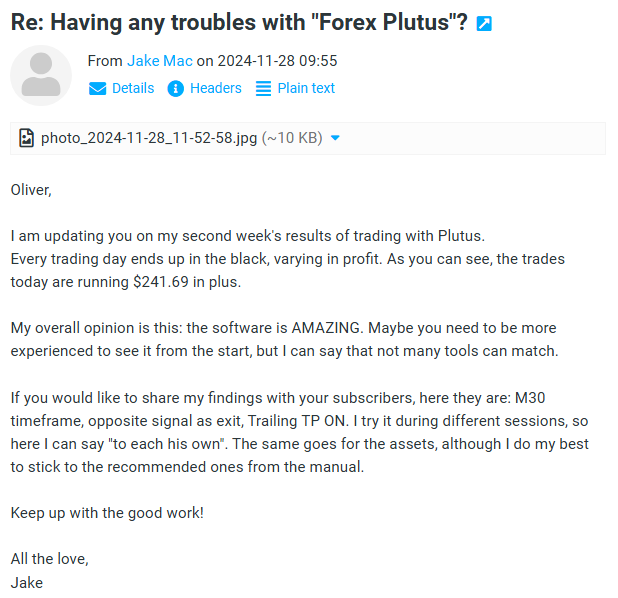This screenshot has width=618, height=598.
Task: Click the "Oliver," greeting line
Action: click(x=31, y=188)
